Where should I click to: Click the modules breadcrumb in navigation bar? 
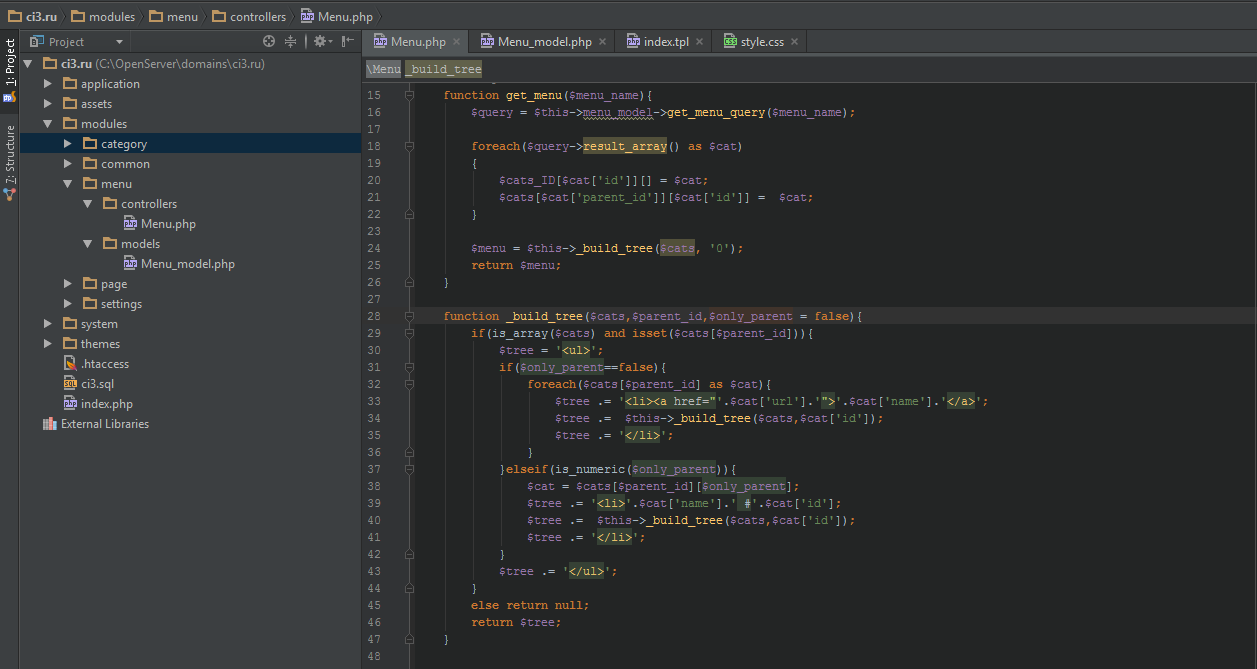102,16
